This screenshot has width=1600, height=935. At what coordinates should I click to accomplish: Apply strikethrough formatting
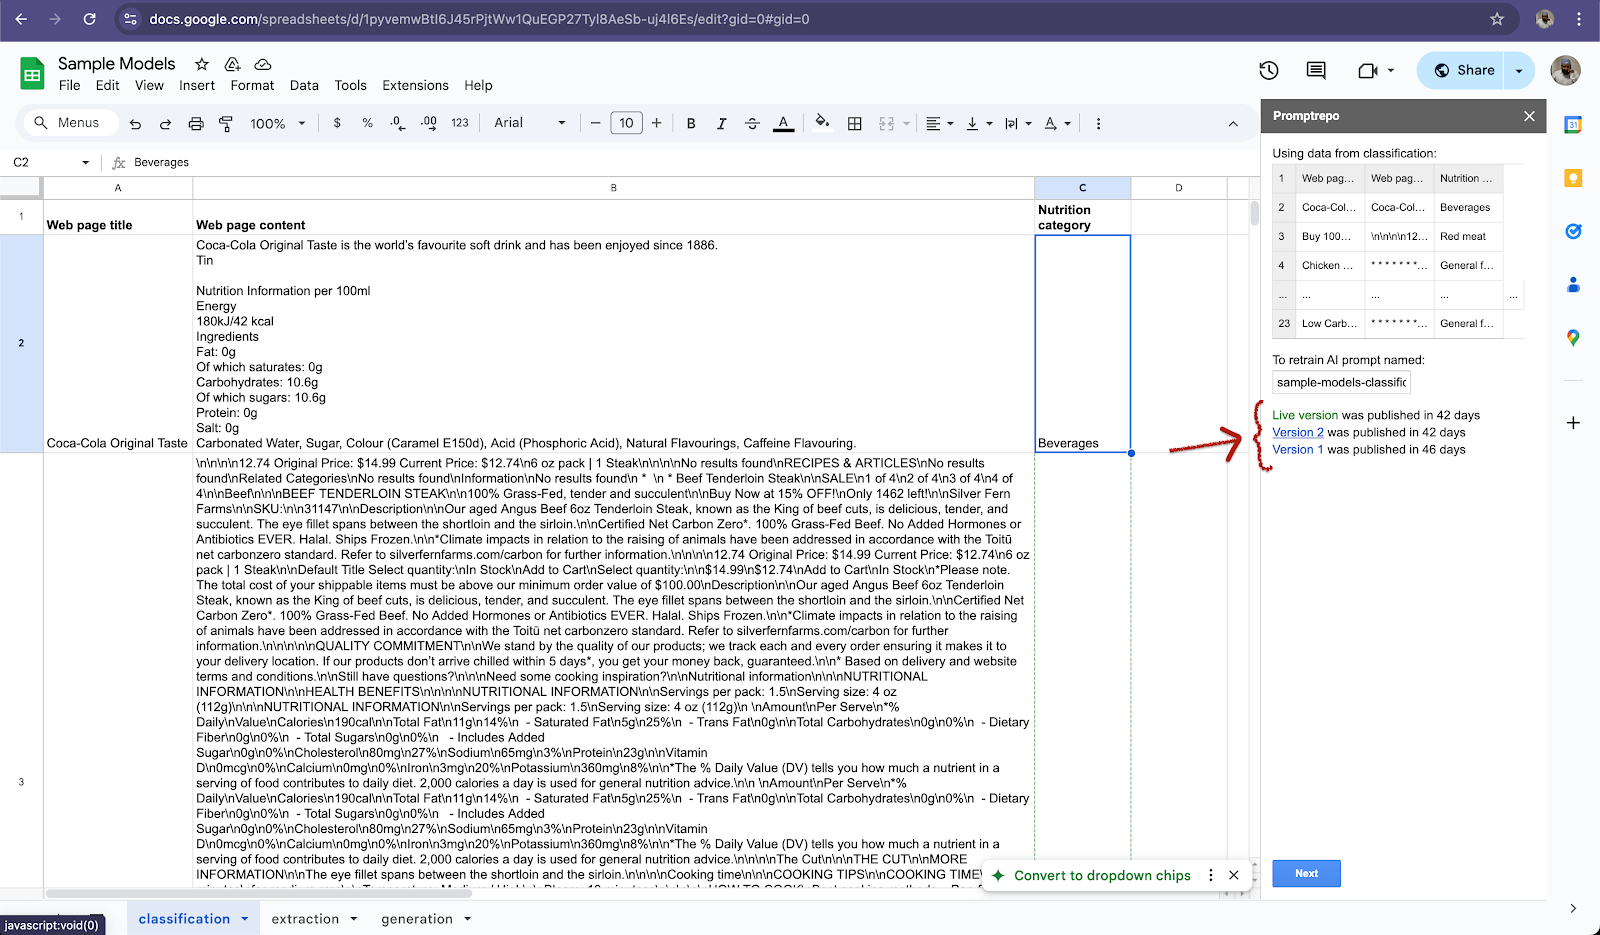pos(752,123)
